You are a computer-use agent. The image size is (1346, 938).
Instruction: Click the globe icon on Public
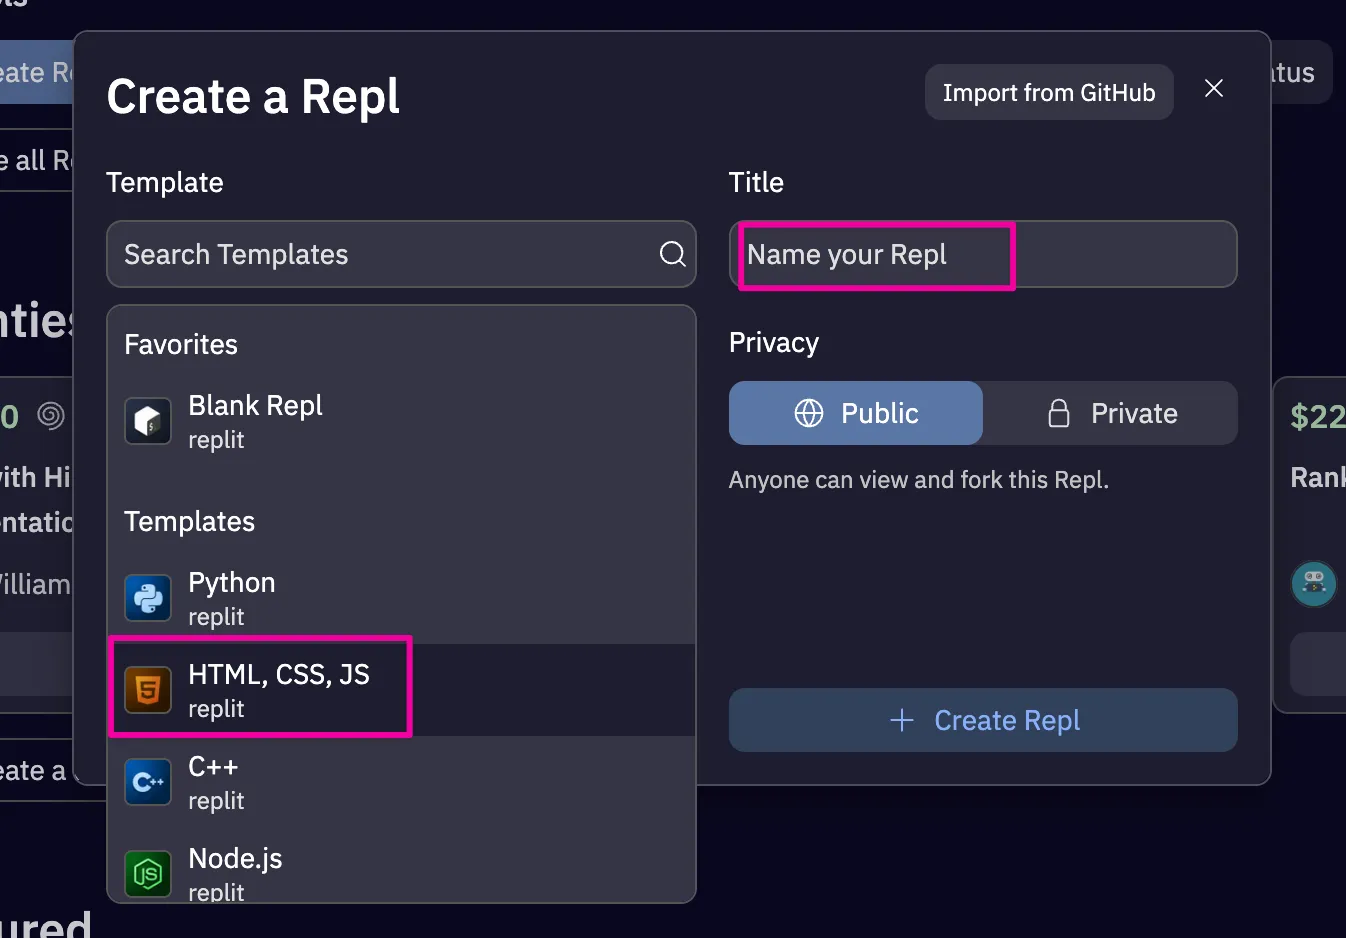(809, 413)
